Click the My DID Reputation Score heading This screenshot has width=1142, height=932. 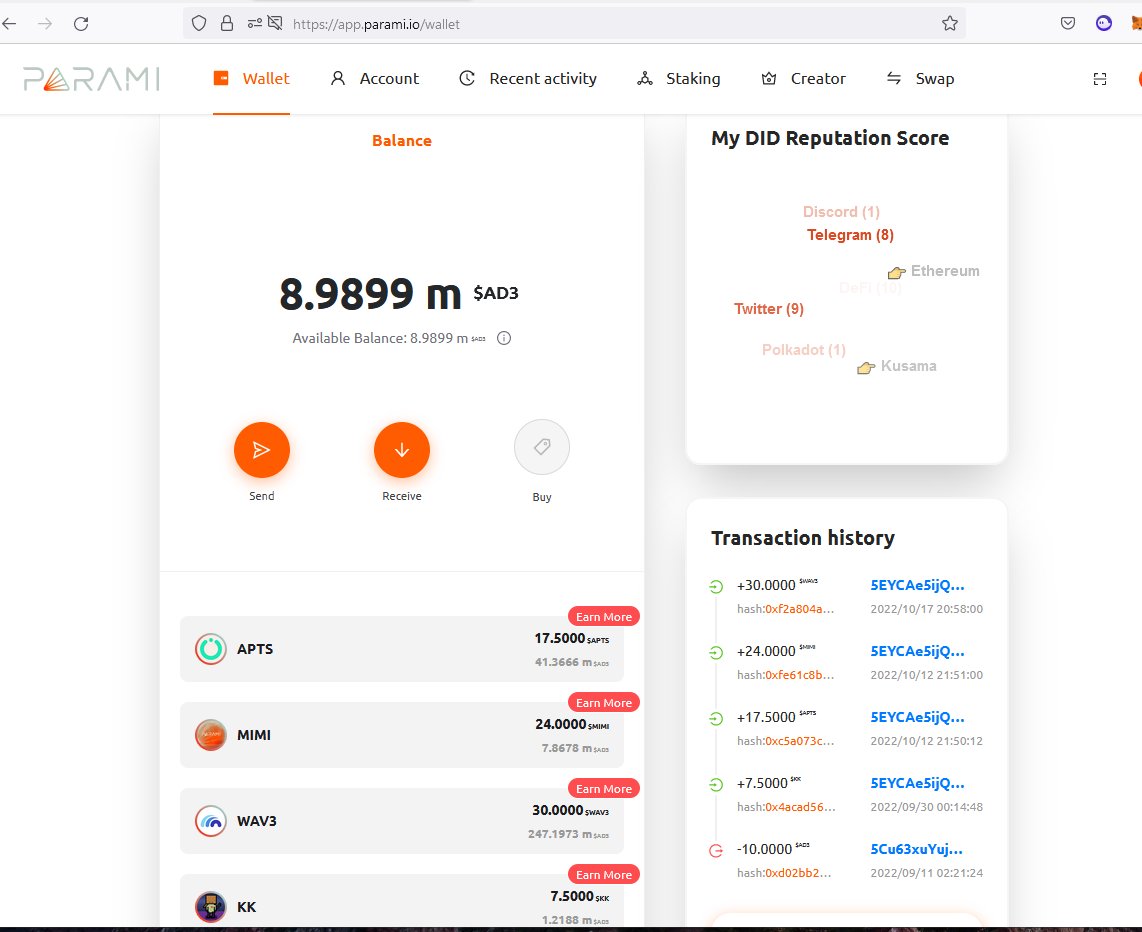[830, 138]
